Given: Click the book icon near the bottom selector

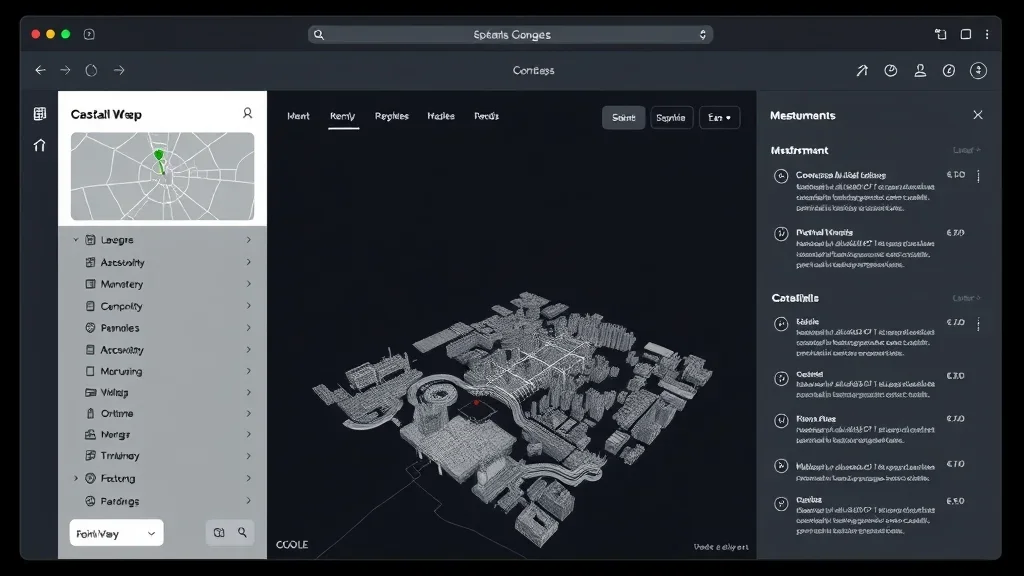Looking at the screenshot, I should 218,532.
